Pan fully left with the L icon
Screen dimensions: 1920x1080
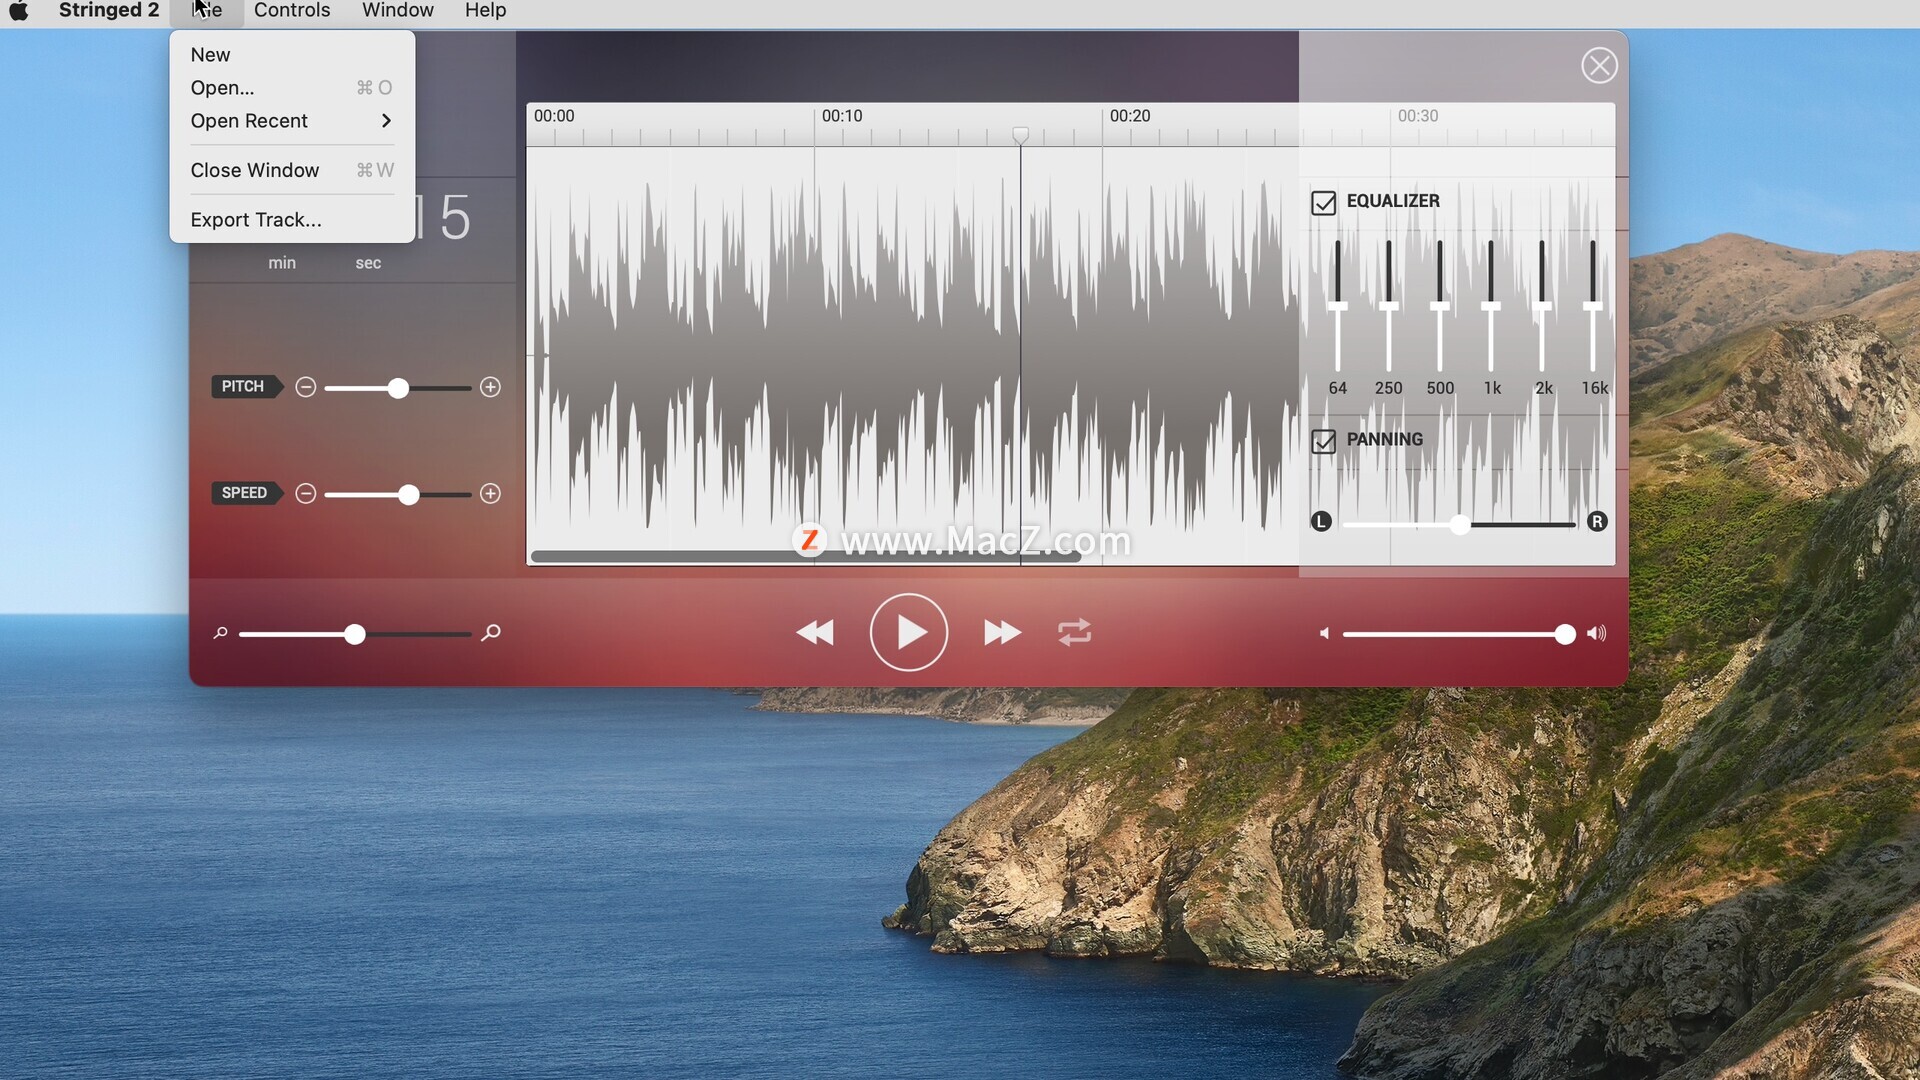1321,522
